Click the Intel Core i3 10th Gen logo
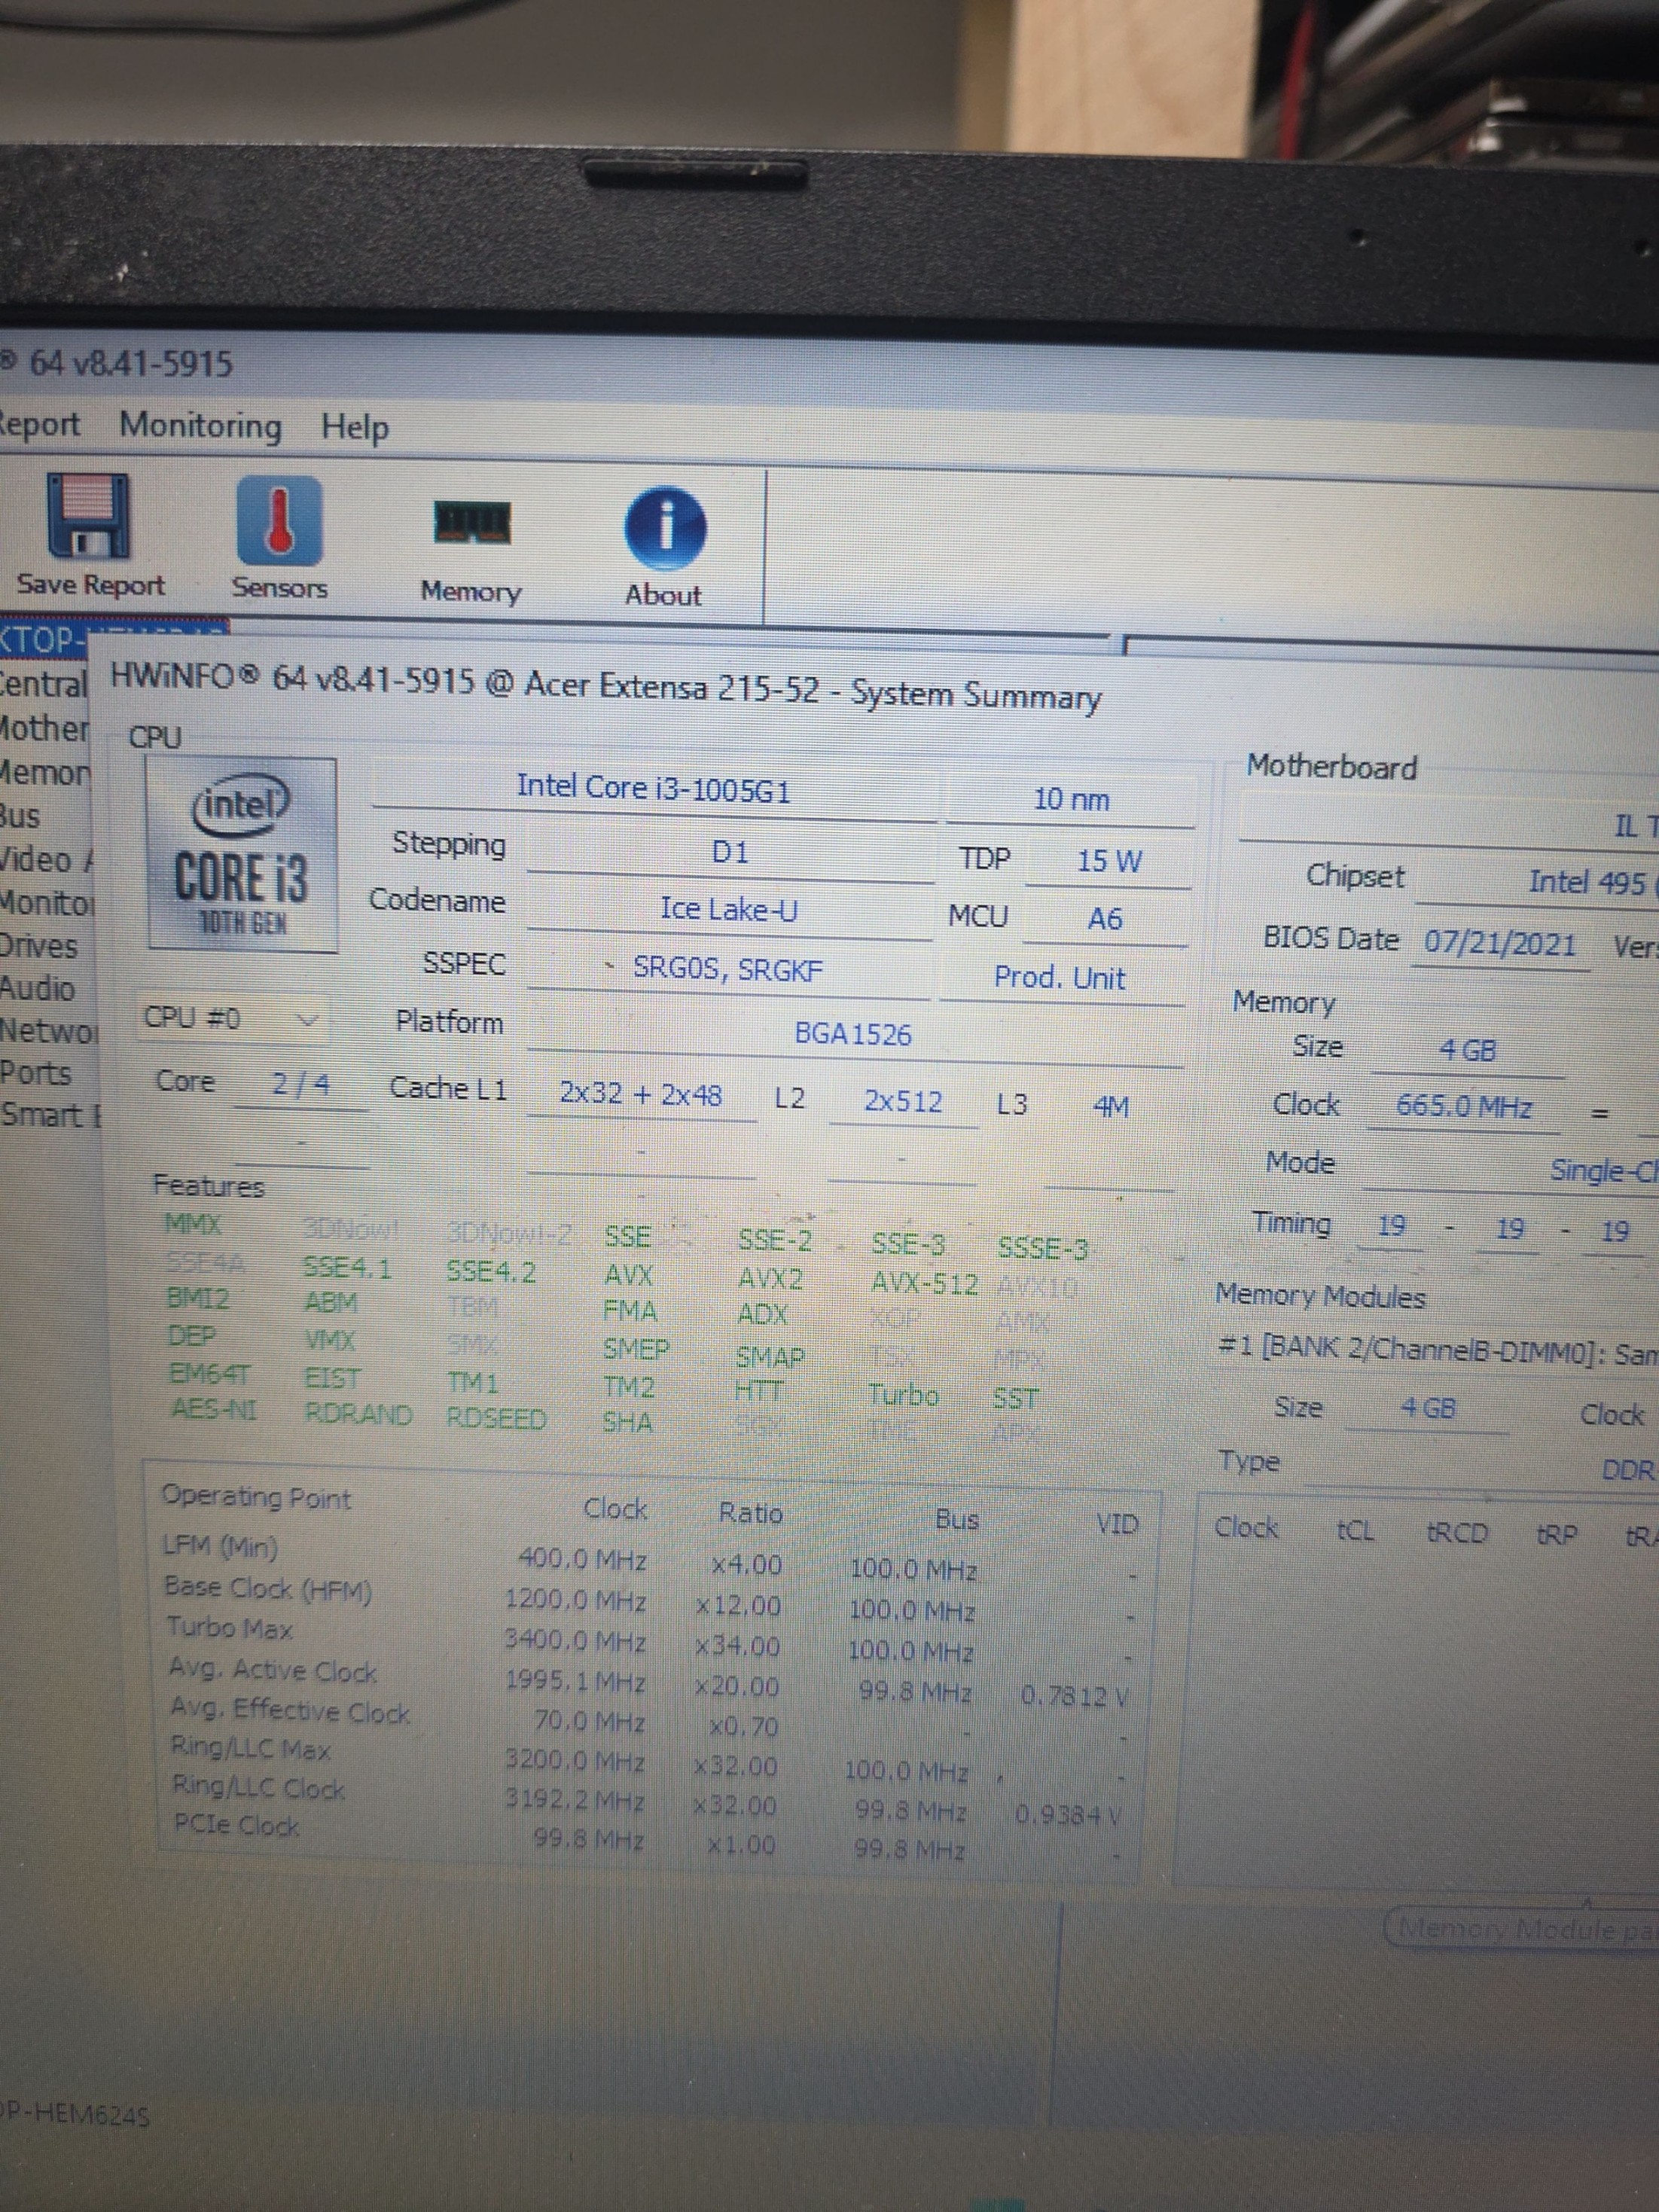Screen dimensions: 1659x2212 [242, 855]
